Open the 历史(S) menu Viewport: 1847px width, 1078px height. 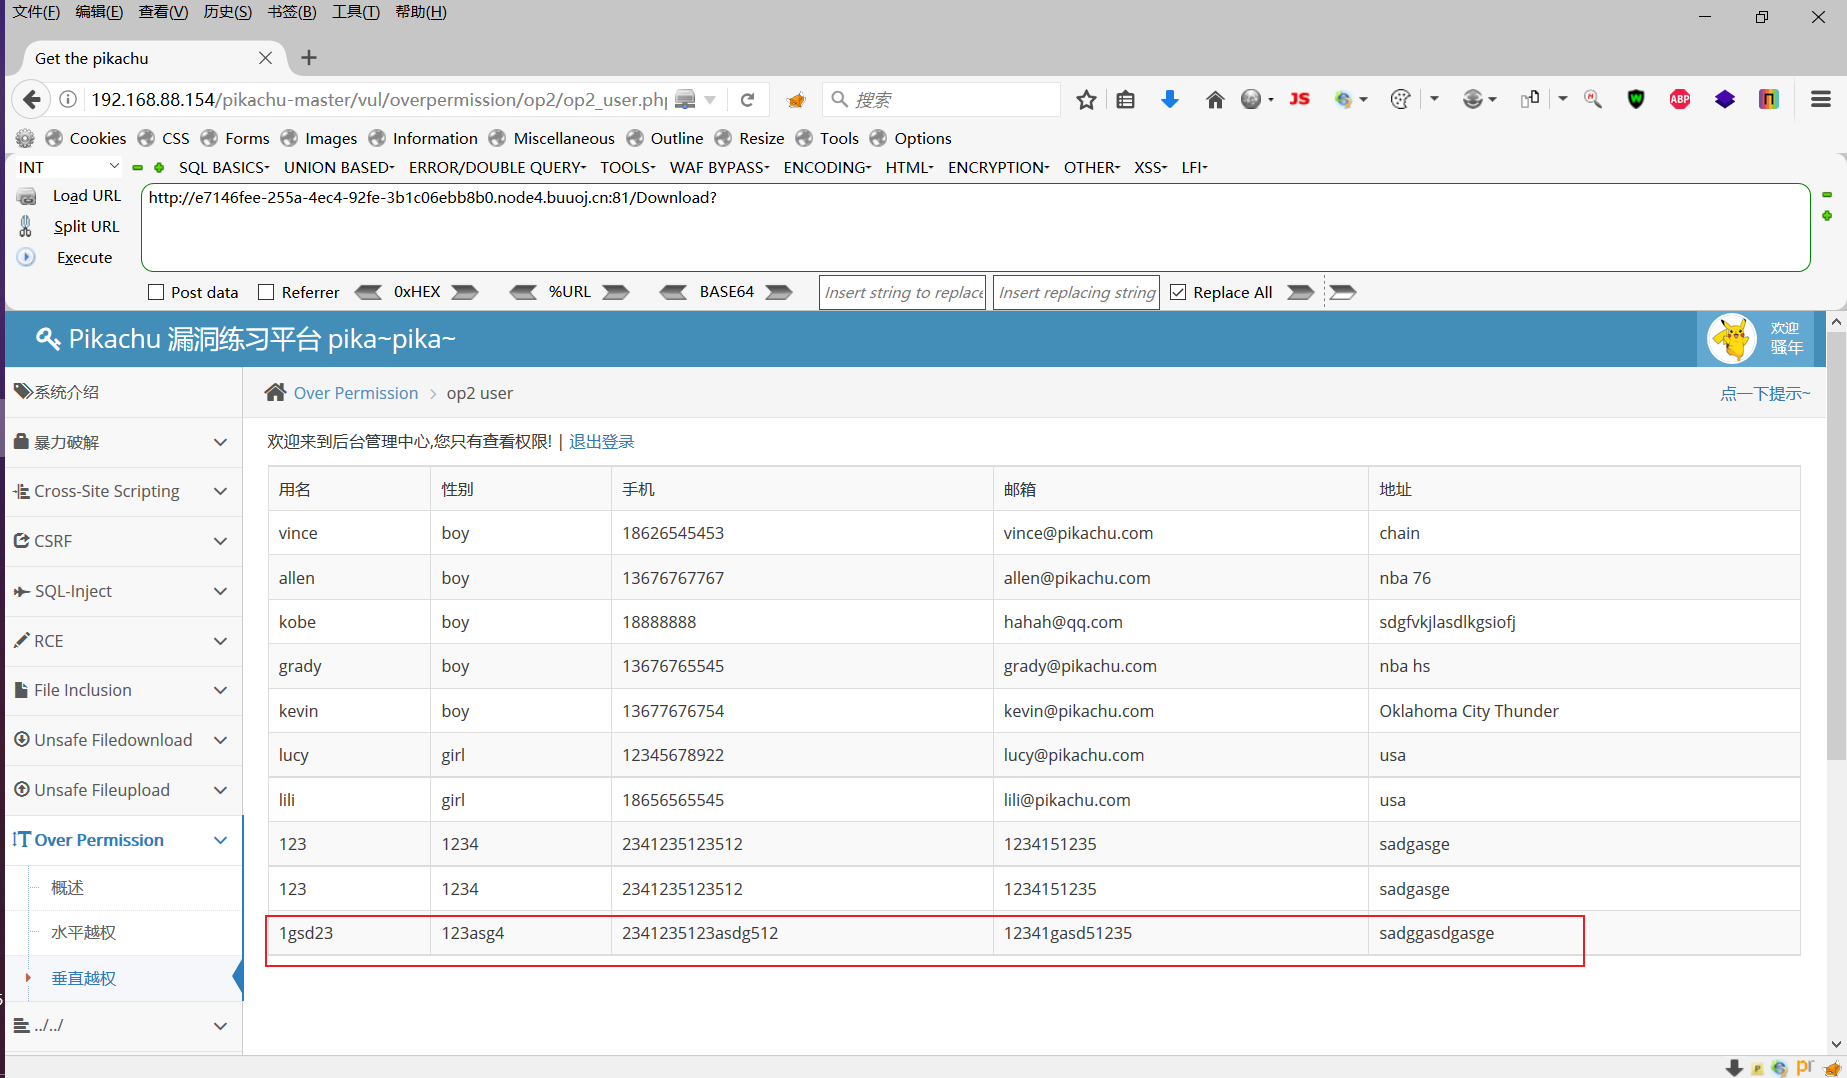click(228, 12)
